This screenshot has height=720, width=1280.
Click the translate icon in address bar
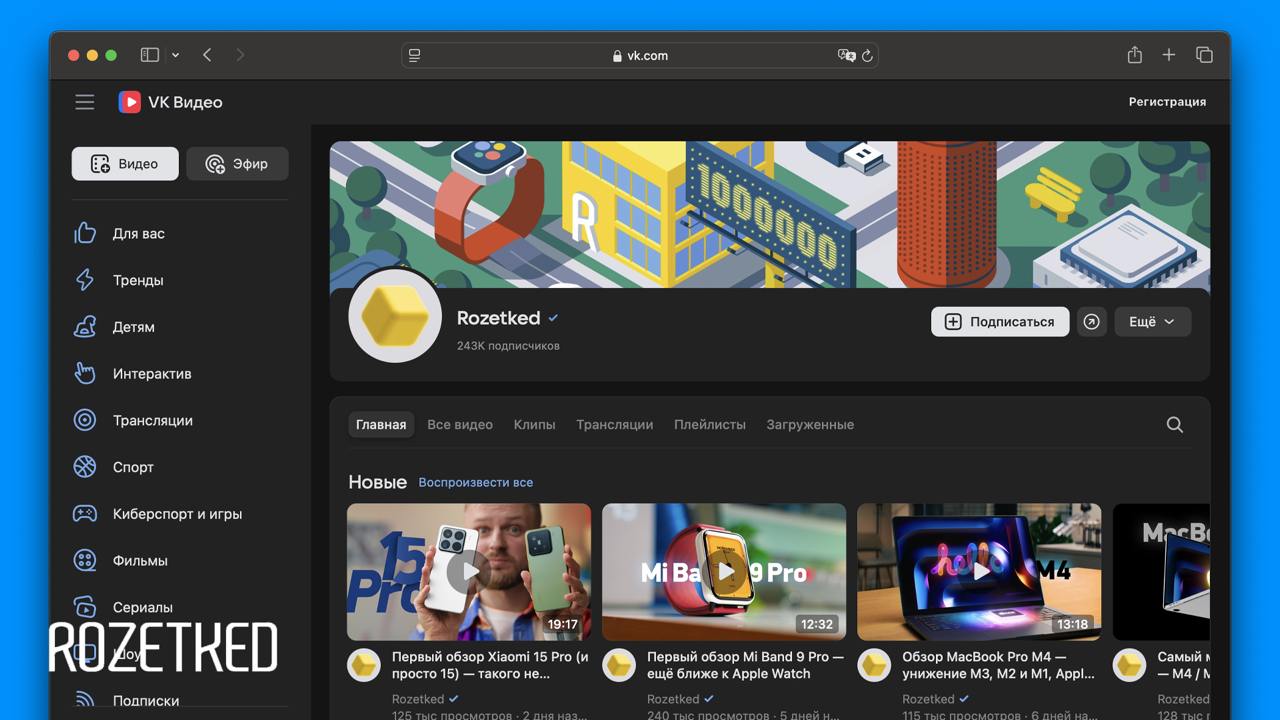point(846,56)
